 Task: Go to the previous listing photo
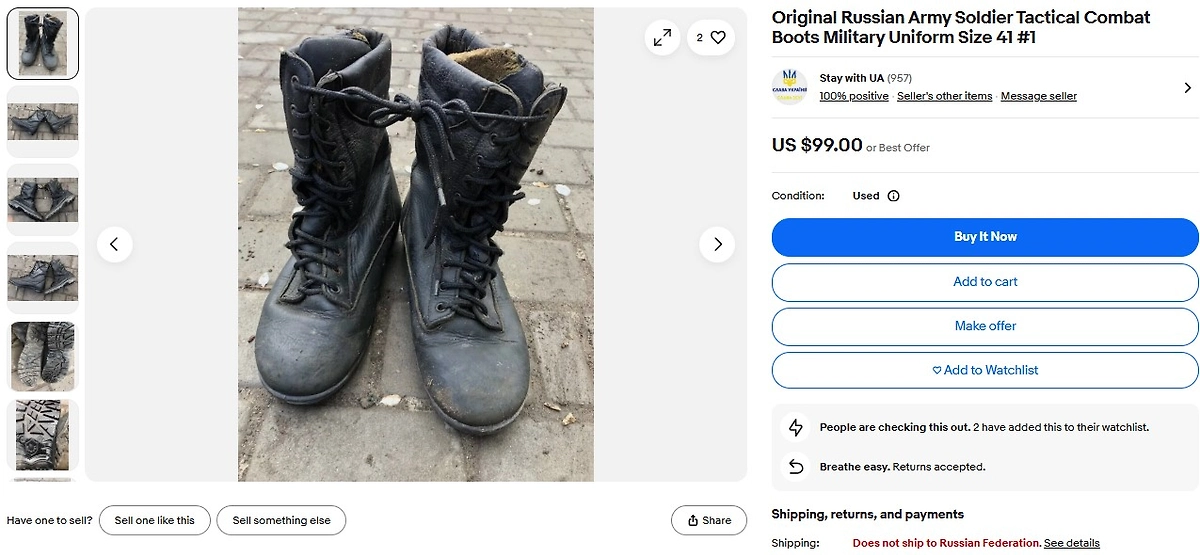point(114,244)
